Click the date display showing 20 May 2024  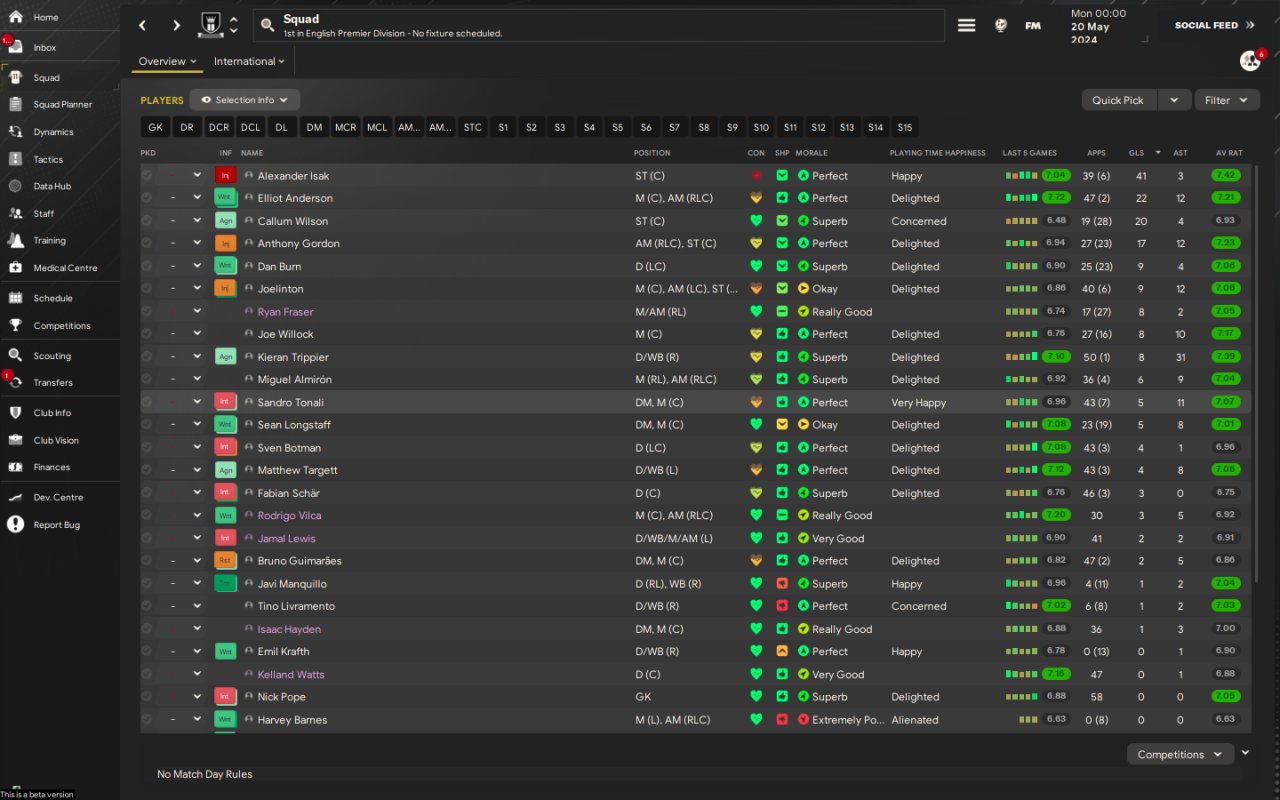(1098, 26)
